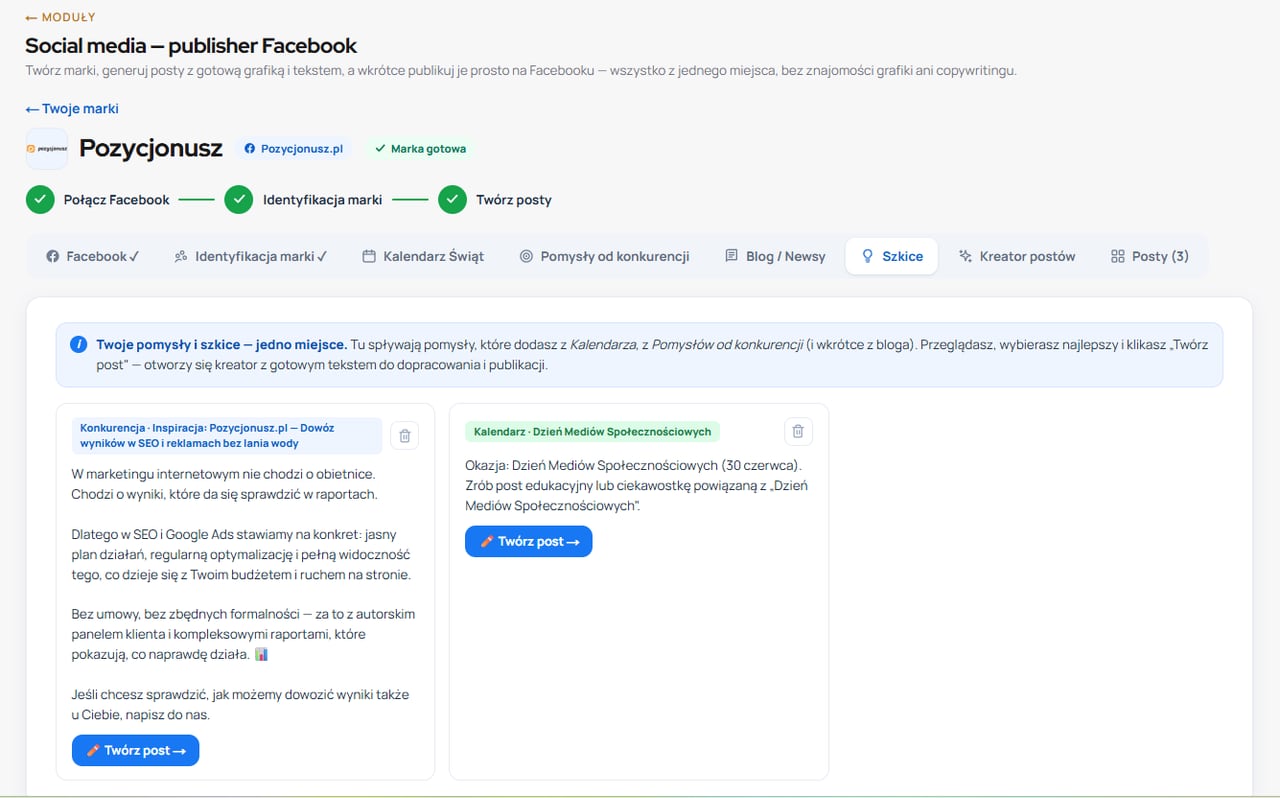Click the grid icon in Posty tab
Screen dimensions: 1280x798
point(1117,256)
